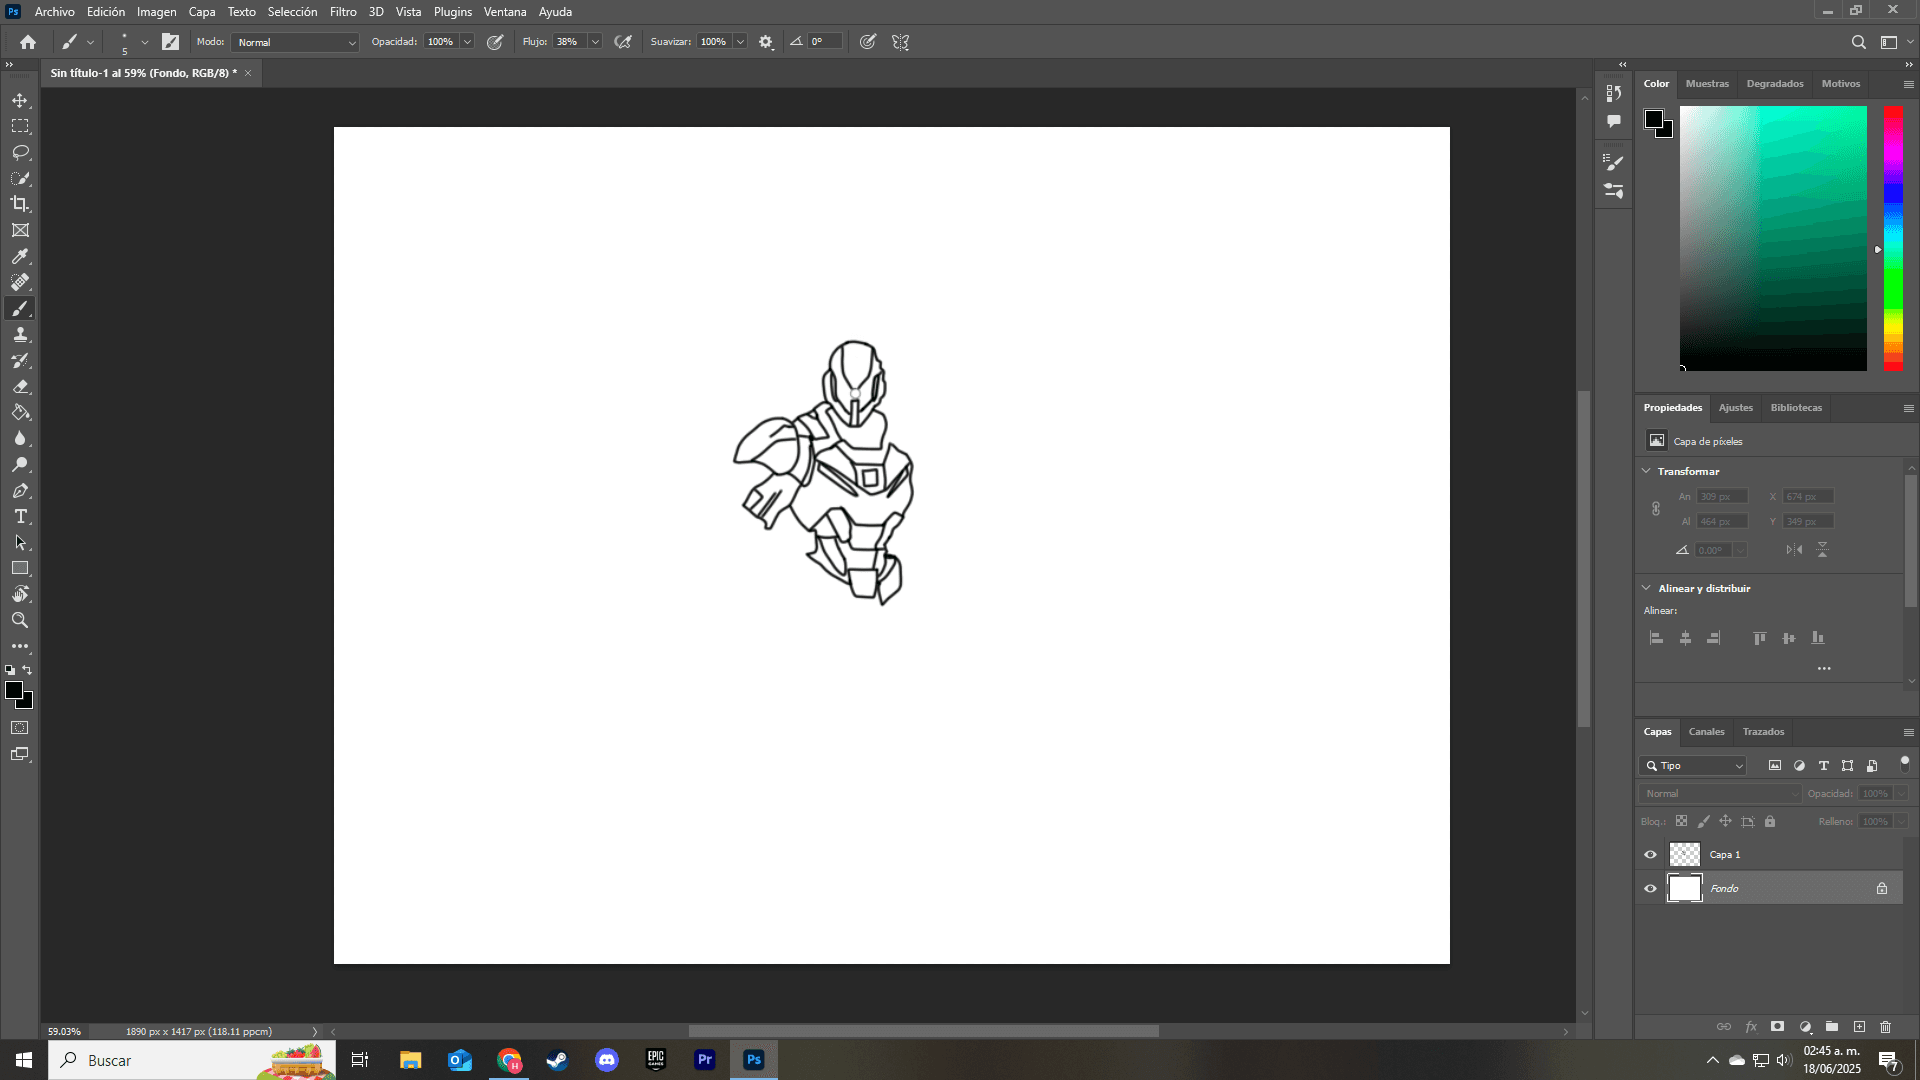Open Premiere Pro from the taskbar
The image size is (1920, 1080).
pos(705,1060)
